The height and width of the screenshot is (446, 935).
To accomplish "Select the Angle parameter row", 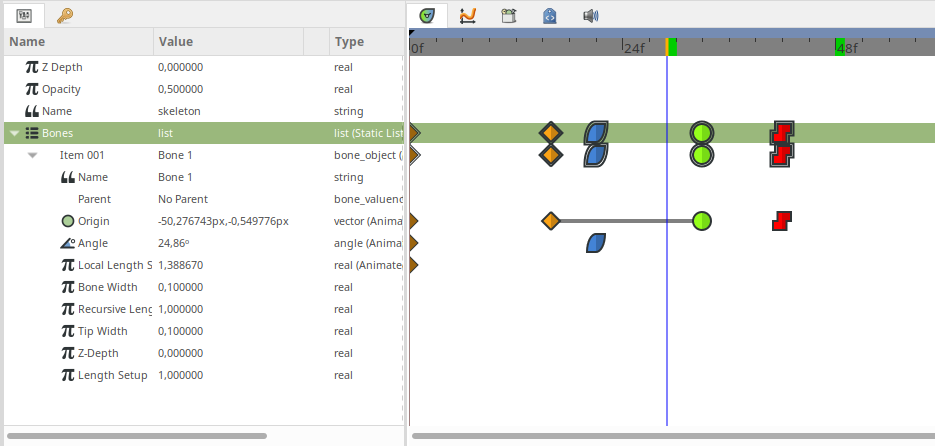I will click(x=204, y=243).
